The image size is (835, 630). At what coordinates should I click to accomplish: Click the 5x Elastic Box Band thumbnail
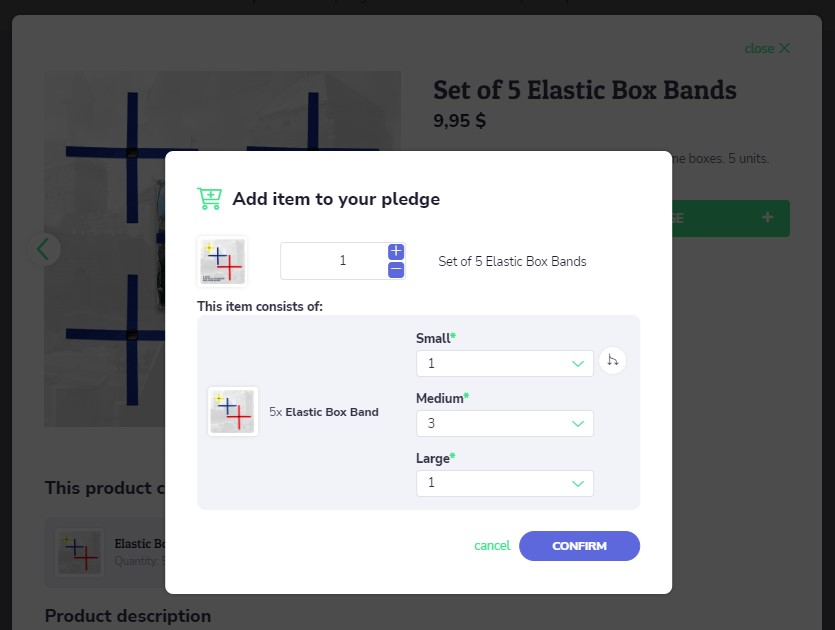pos(233,412)
